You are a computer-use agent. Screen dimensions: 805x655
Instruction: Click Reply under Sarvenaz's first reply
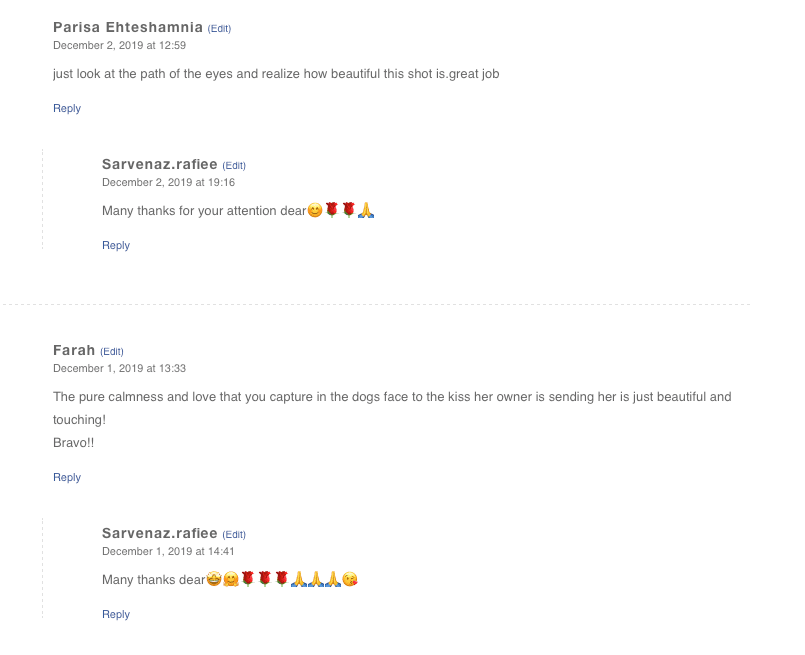tap(115, 245)
